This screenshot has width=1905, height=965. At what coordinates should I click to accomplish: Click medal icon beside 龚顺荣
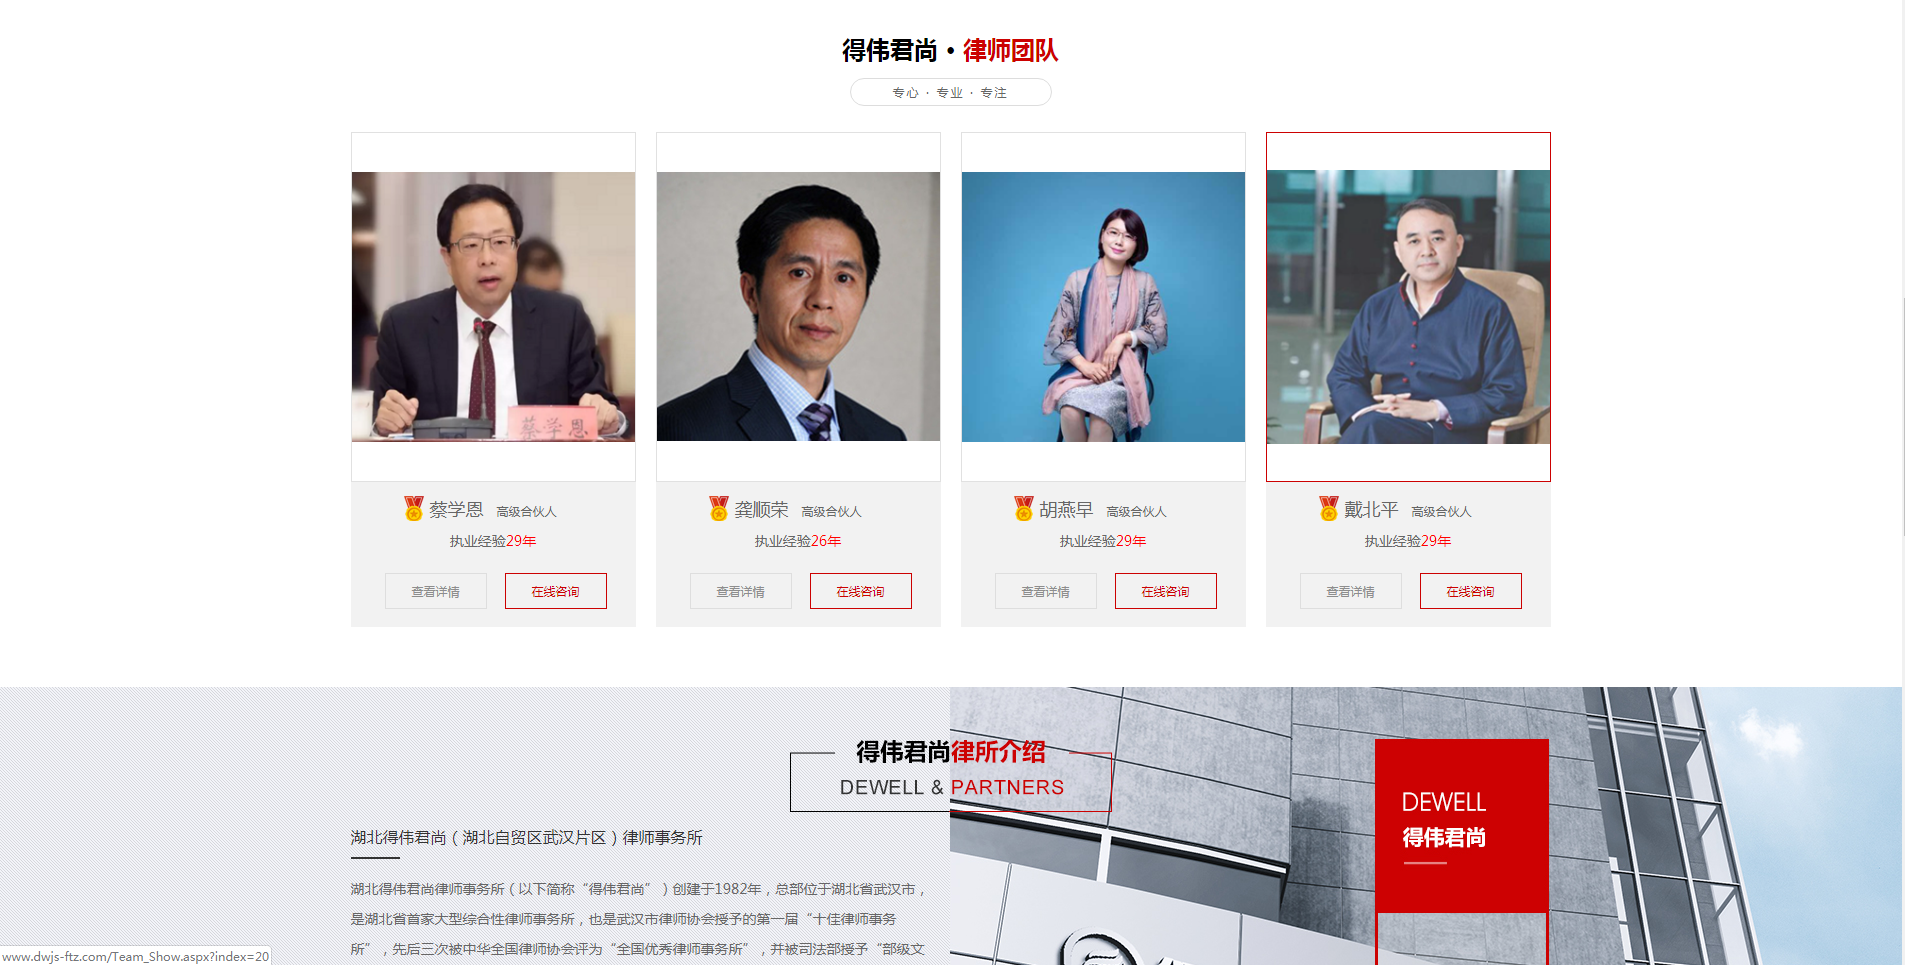718,509
